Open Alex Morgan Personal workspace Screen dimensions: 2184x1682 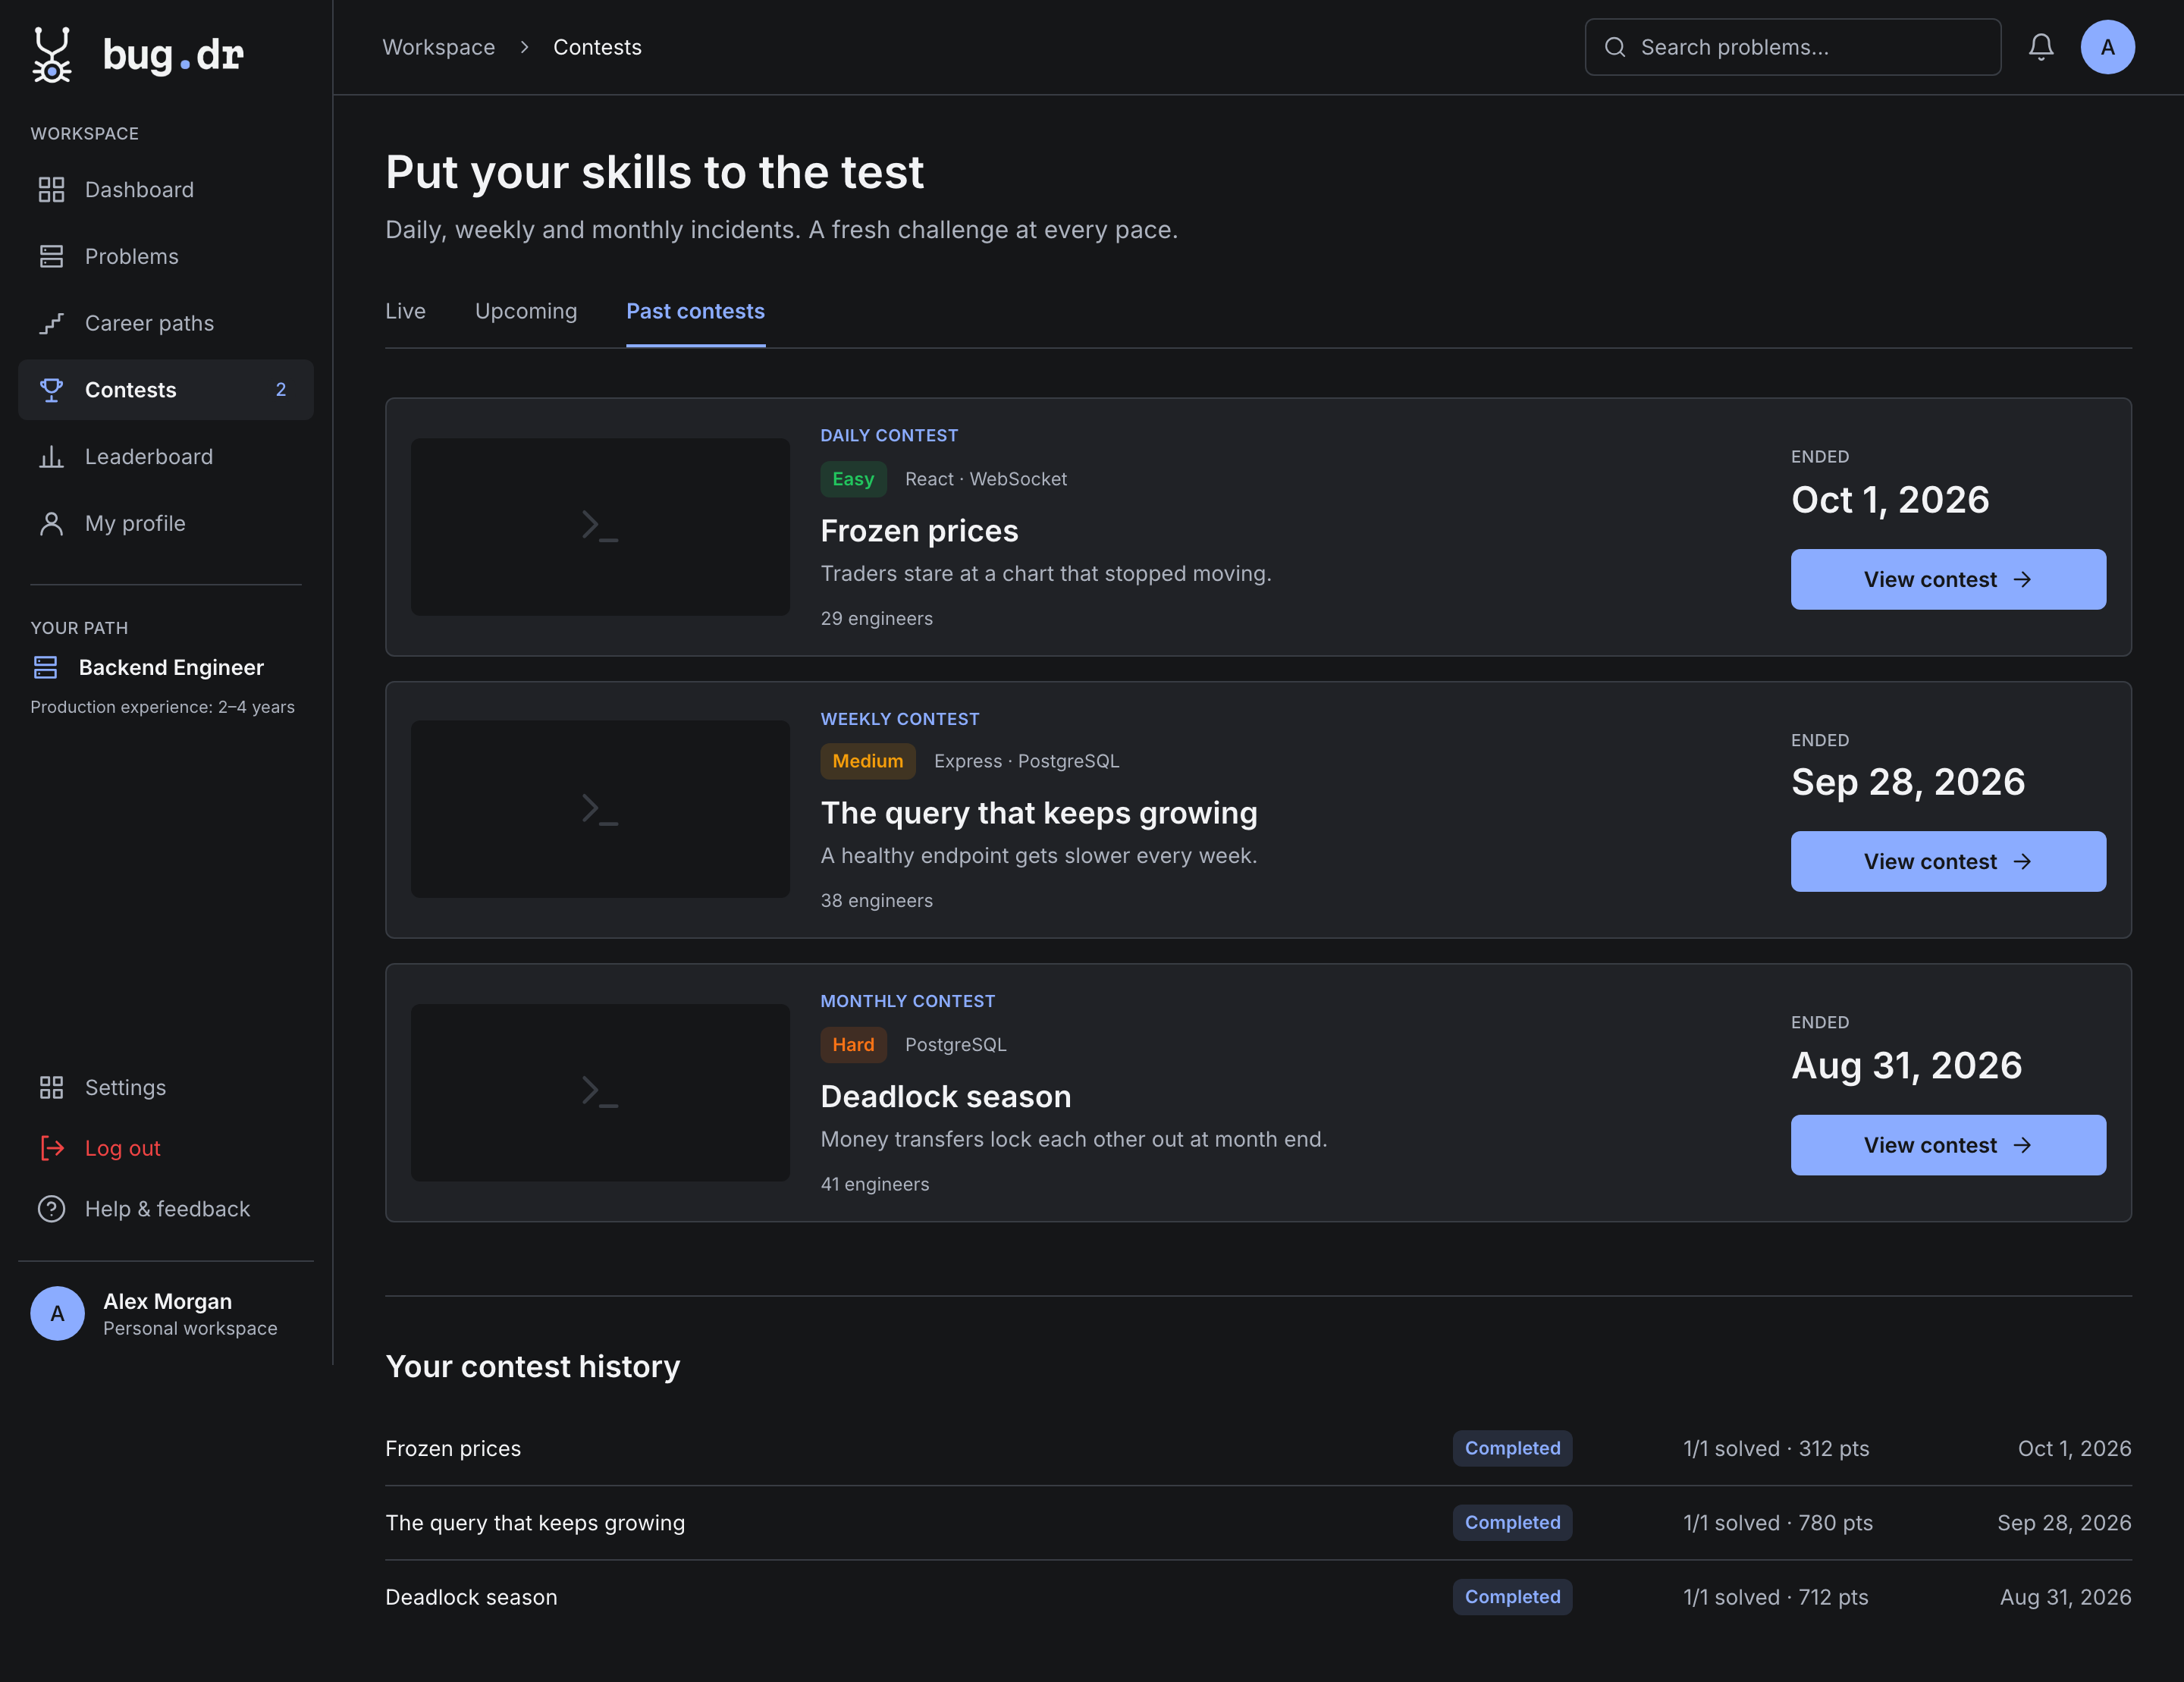[166, 1314]
